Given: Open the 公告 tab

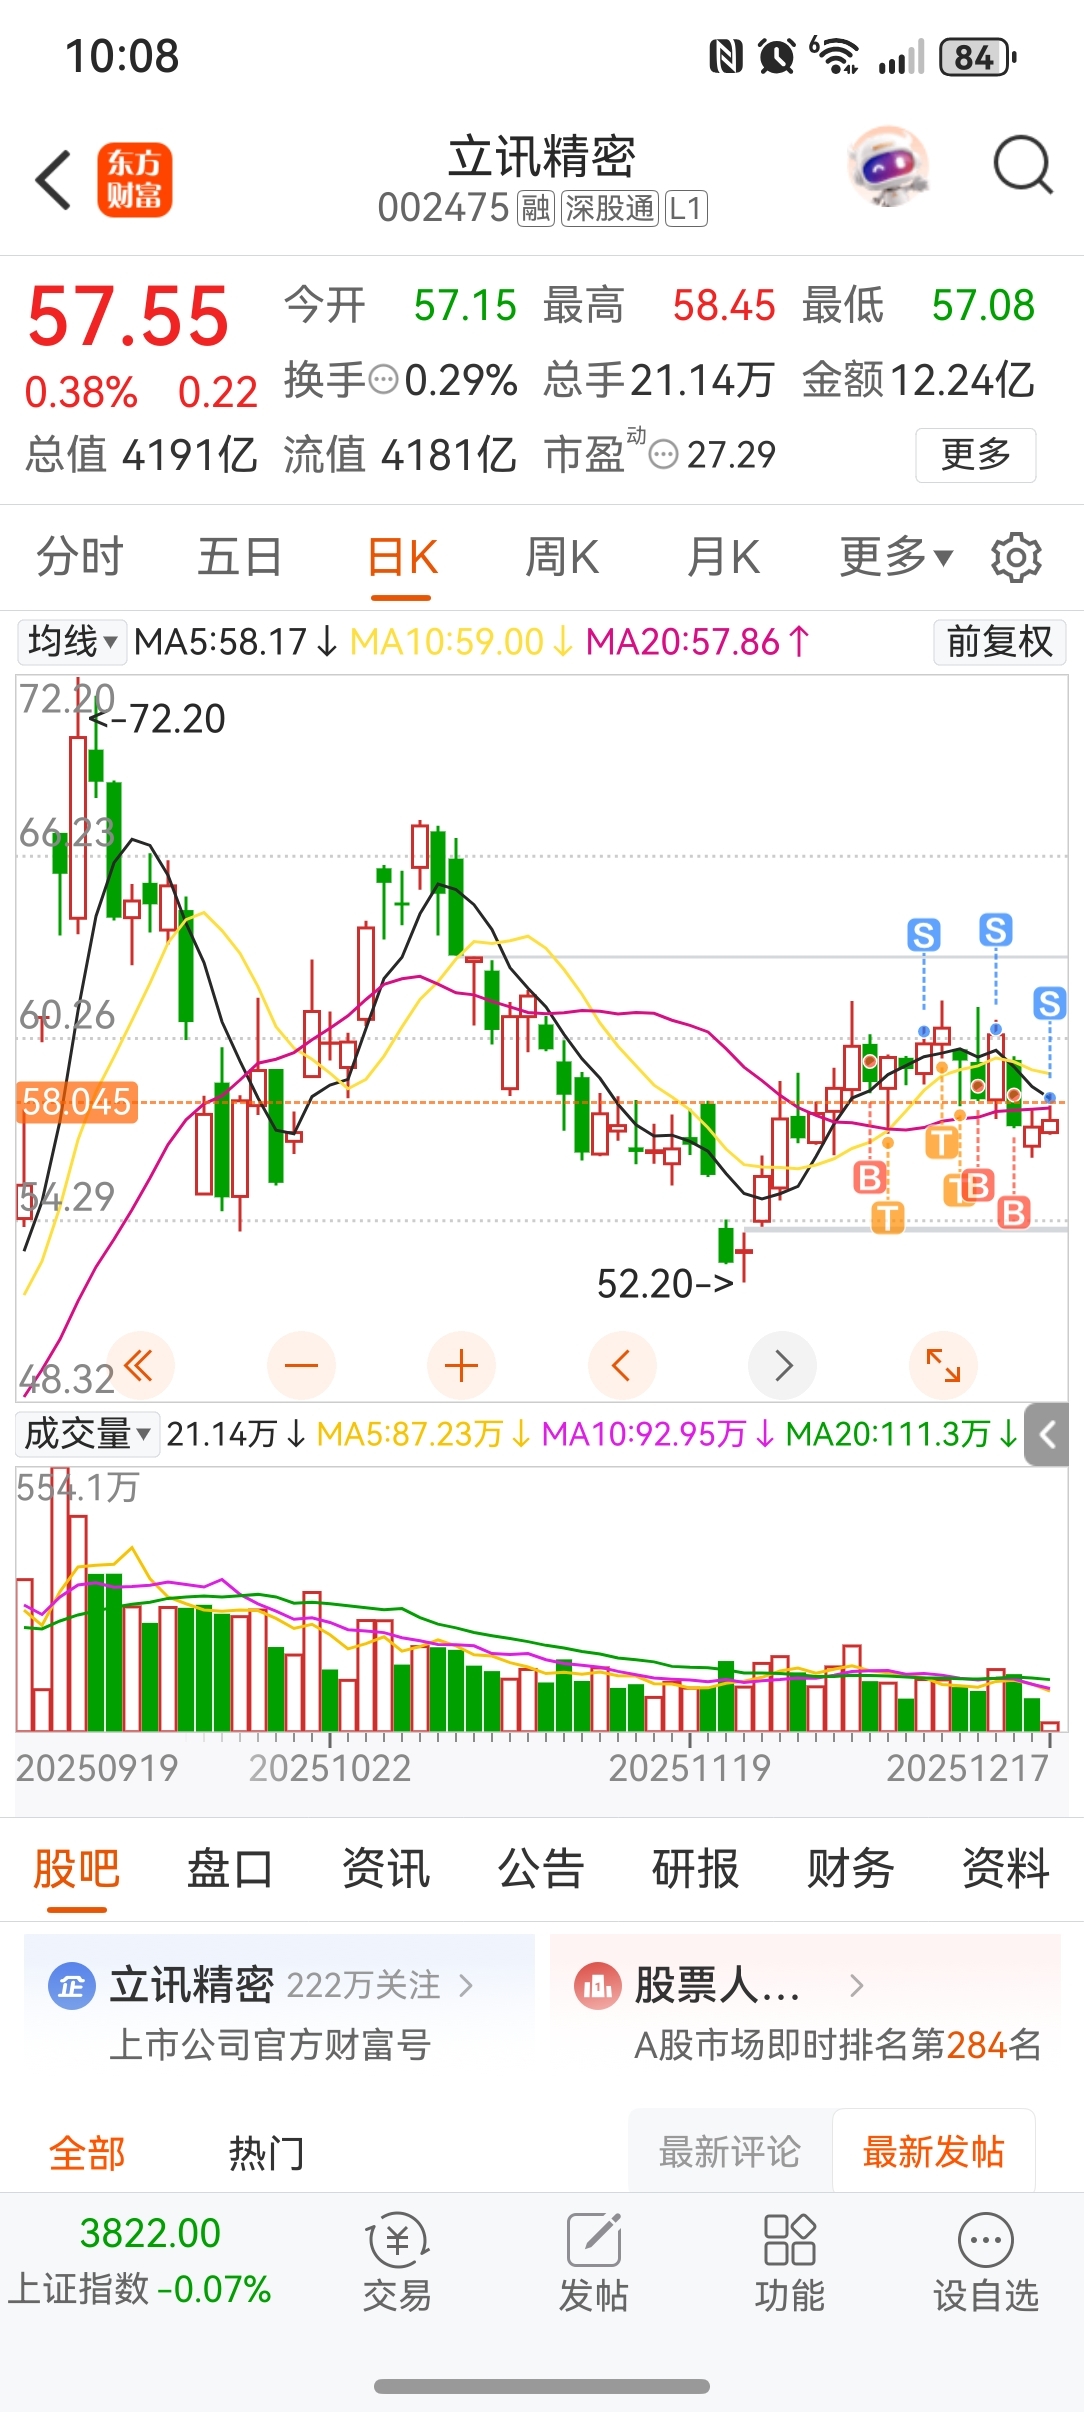Looking at the screenshot, I should (541, 1868).
